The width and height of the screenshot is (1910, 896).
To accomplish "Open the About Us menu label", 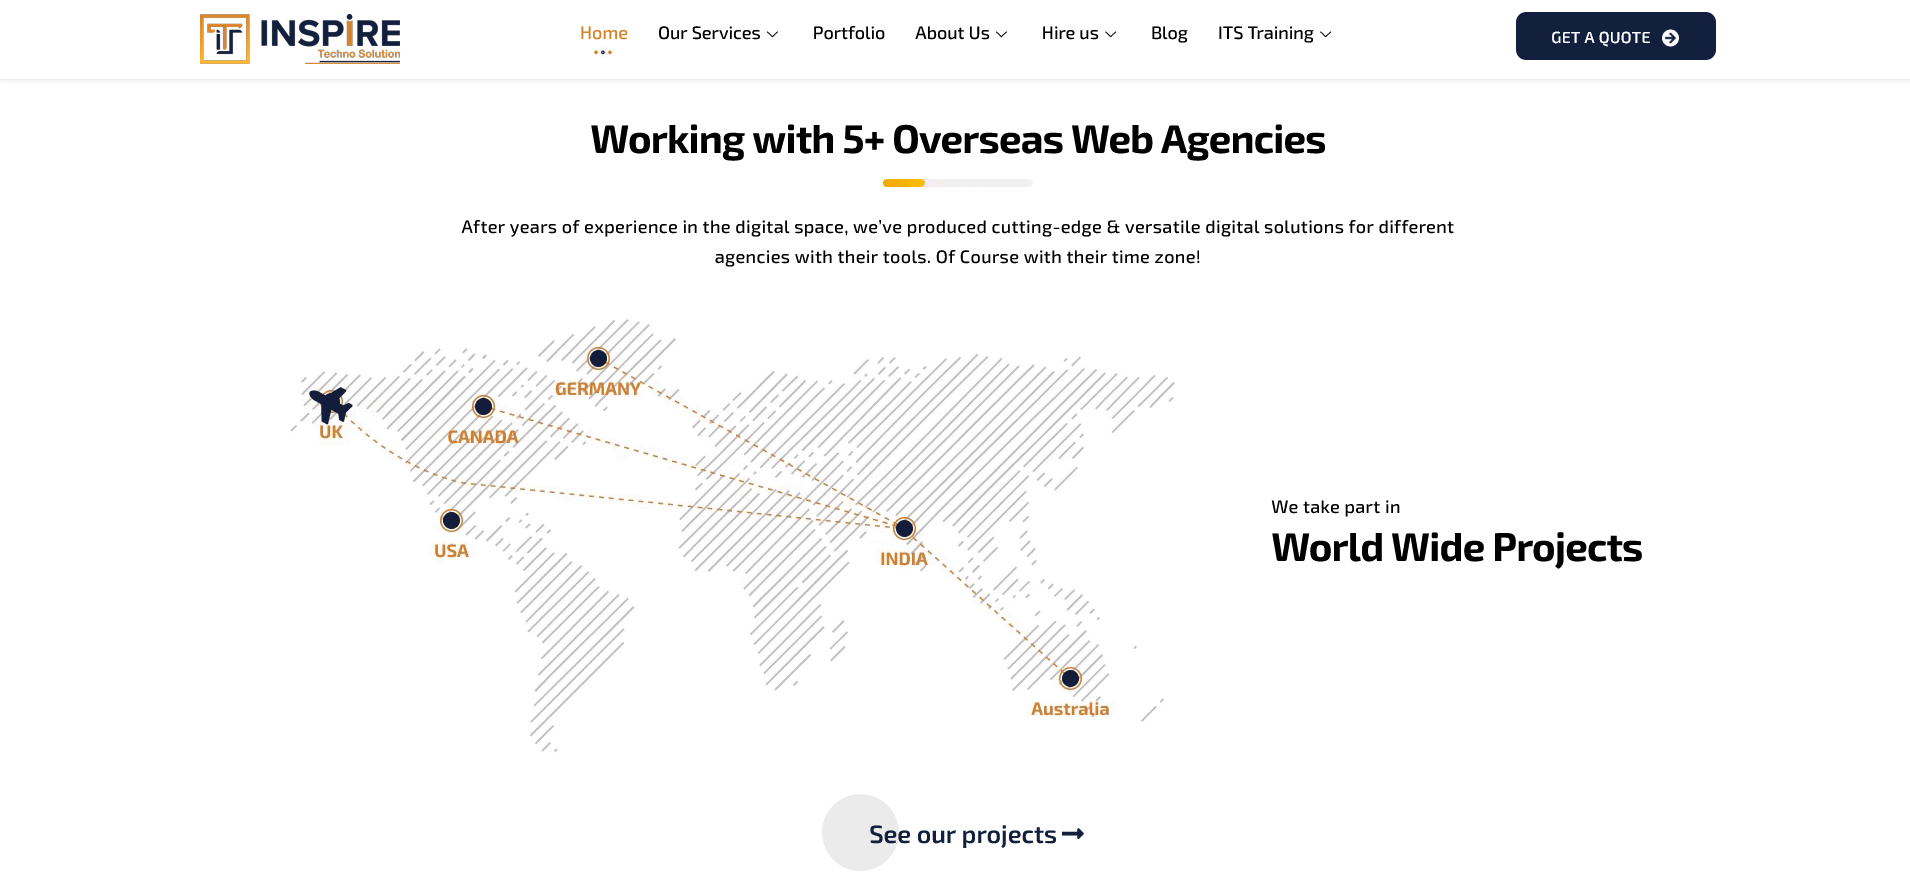I will [952, 33].
